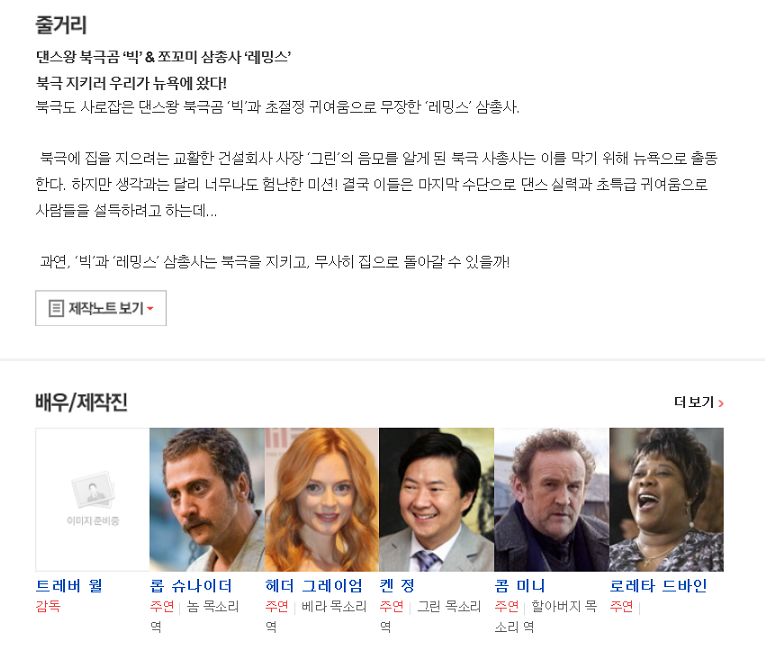
Task: Click the 배우/제작진 section heading
Action: coord(81,403)
